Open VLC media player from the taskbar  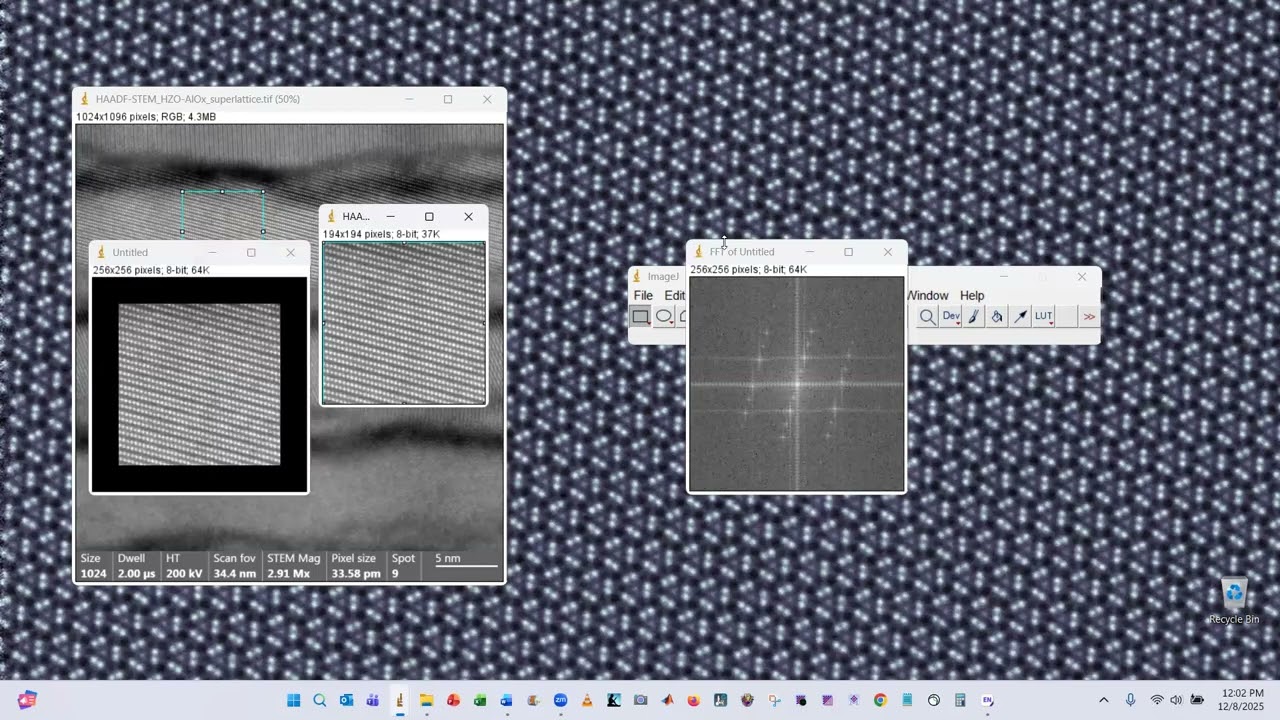[587, 700]
